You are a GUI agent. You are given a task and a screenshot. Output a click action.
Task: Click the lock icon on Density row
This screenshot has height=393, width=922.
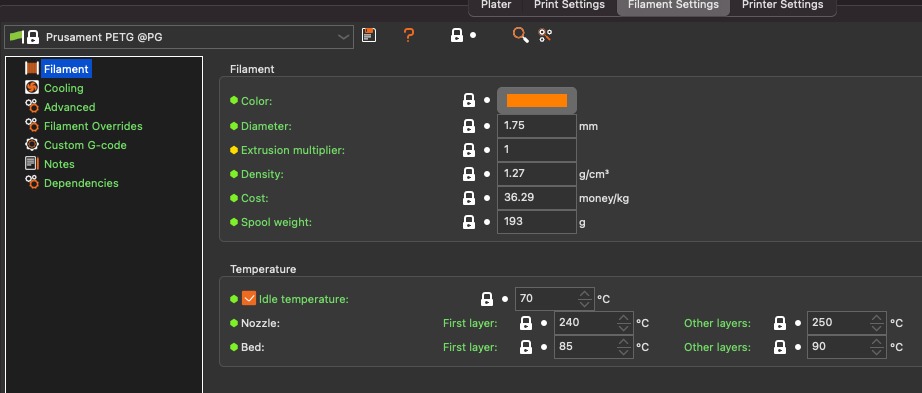tap(469, 174)
